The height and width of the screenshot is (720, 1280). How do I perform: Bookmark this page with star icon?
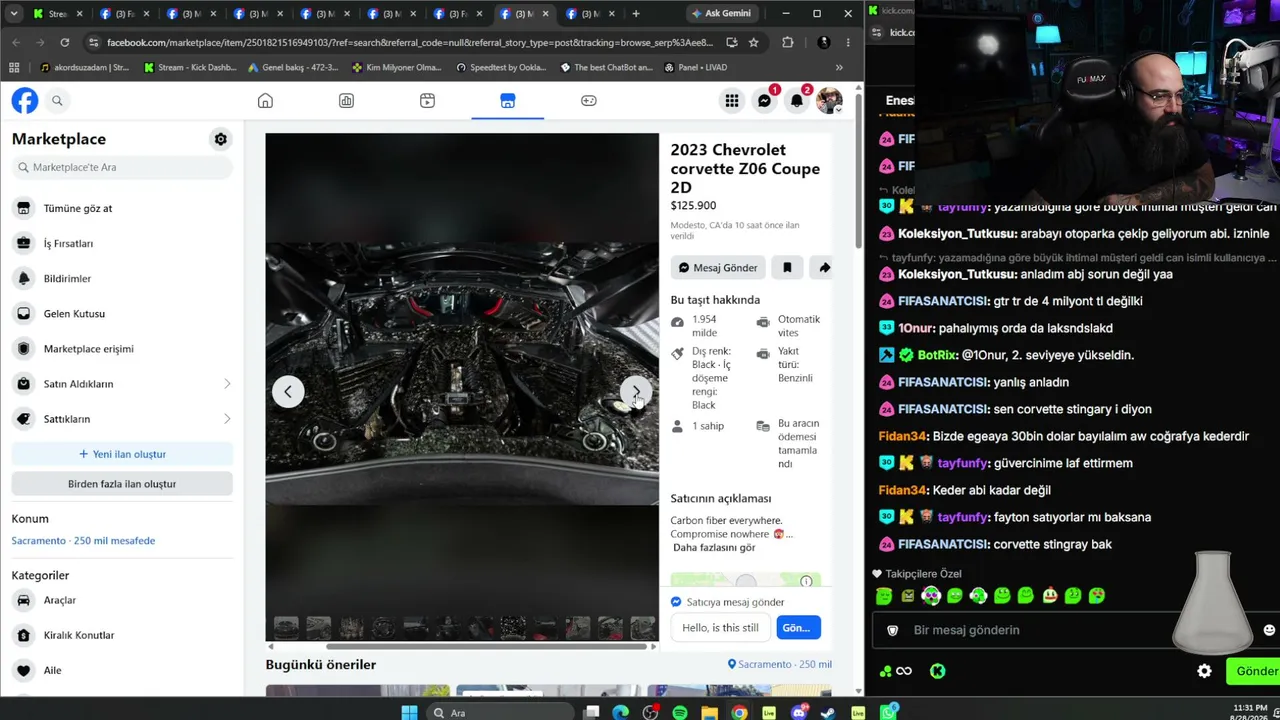[754, 42]
